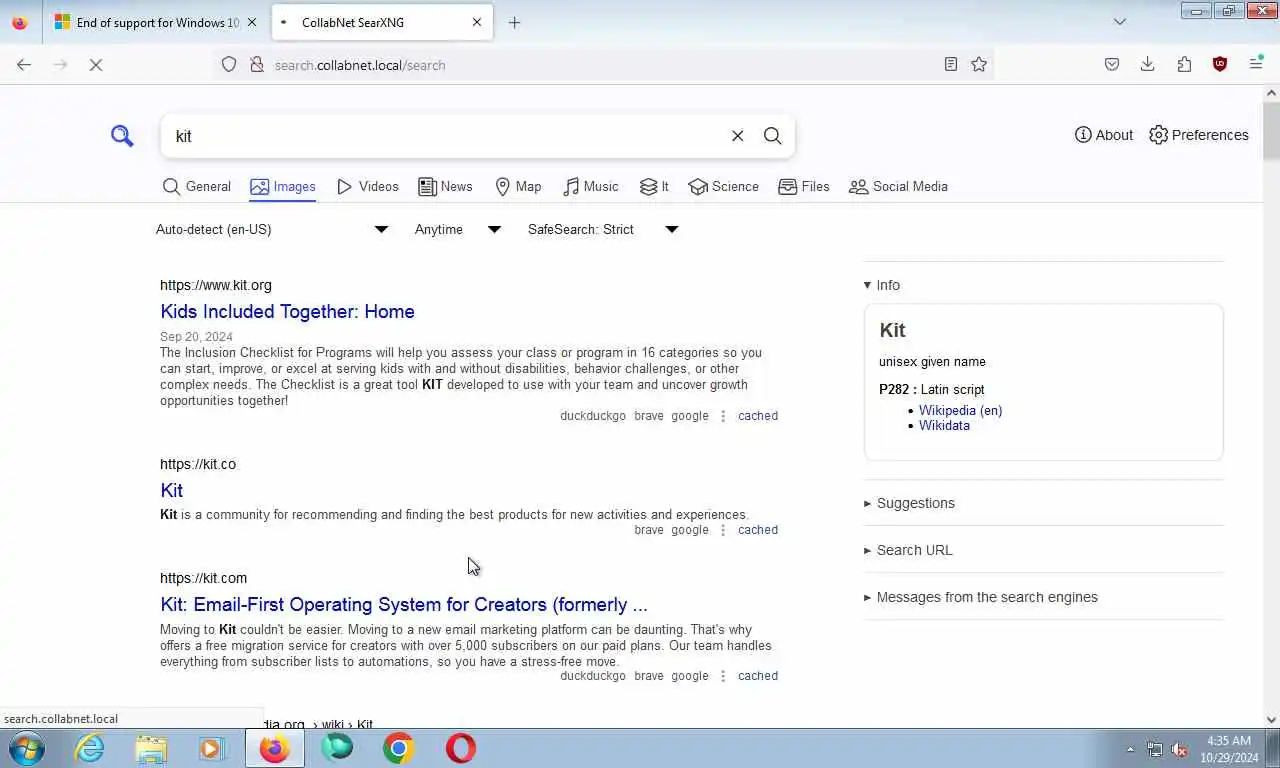Open the It category tab
This screenshot has height=768, width=1280.
(654, 187)
